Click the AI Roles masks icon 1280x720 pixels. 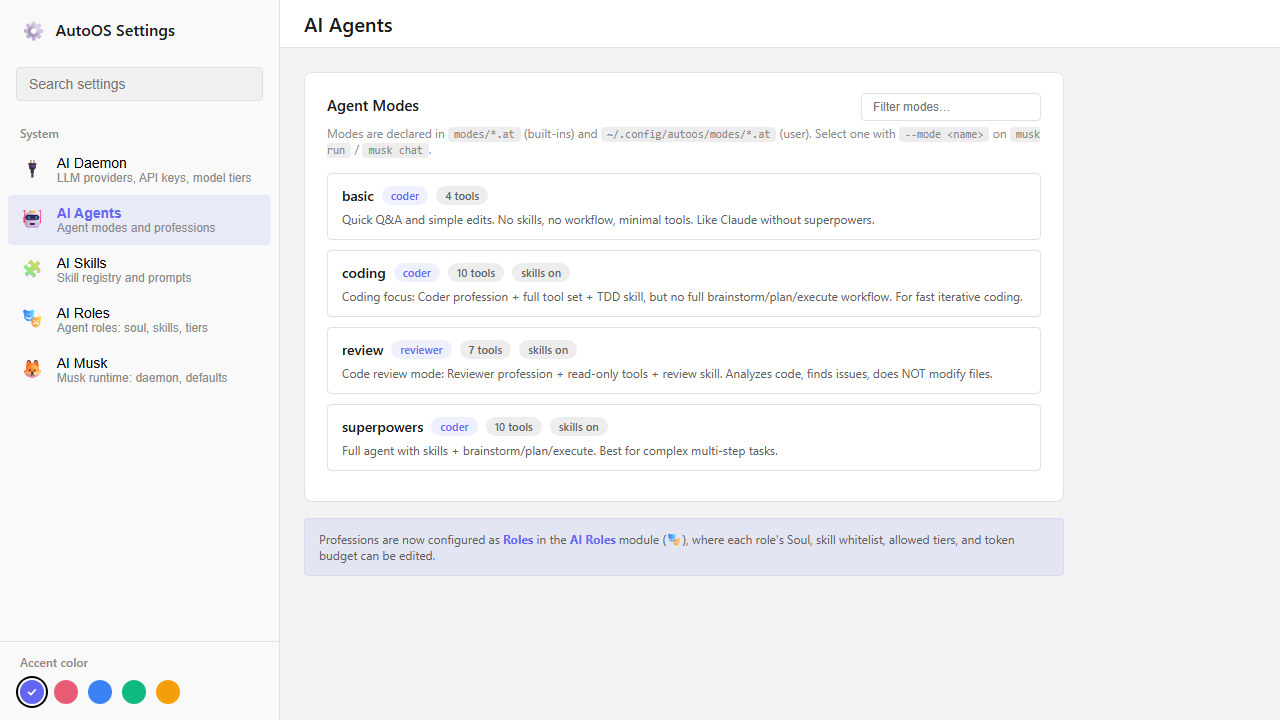(32, 319)
